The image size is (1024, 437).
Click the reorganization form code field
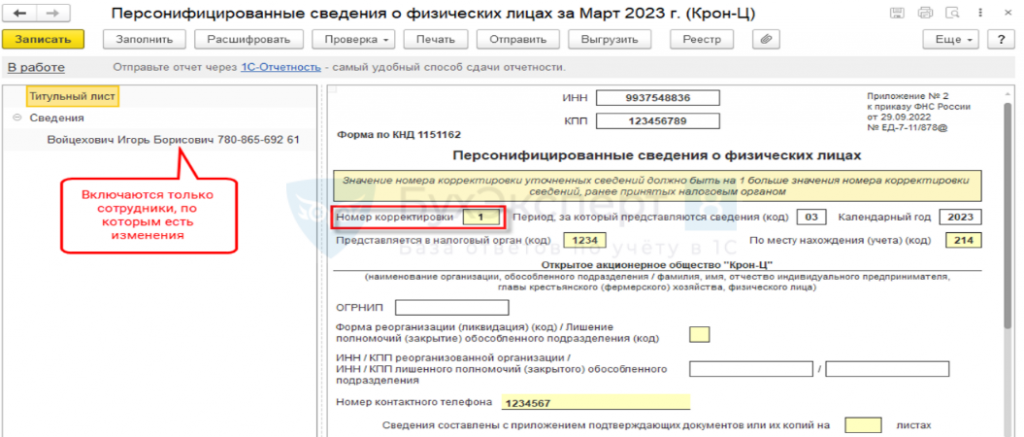[699, 334]
